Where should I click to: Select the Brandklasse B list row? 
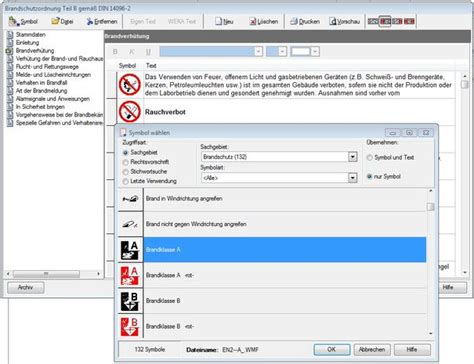tap(285, 301)
